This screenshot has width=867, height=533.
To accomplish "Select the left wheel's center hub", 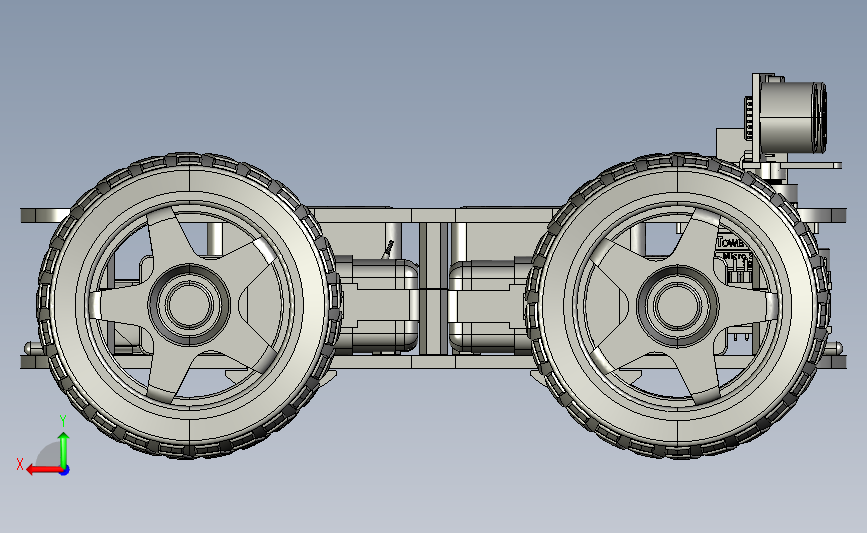I will tap(189, 305).
